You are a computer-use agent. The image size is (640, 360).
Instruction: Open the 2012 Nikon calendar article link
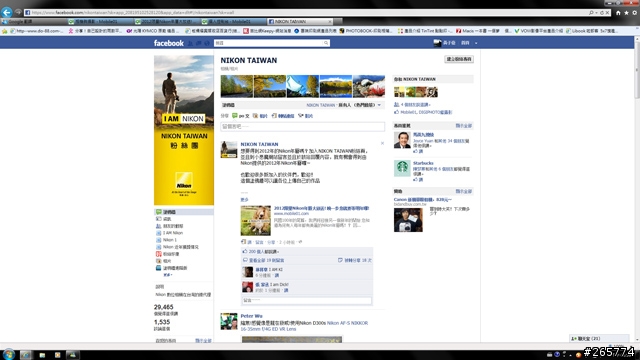pos(321,208)
